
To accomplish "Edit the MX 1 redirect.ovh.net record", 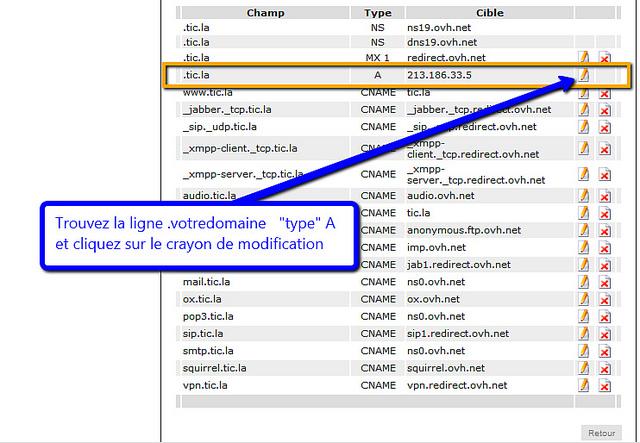I will coord(584,58).
